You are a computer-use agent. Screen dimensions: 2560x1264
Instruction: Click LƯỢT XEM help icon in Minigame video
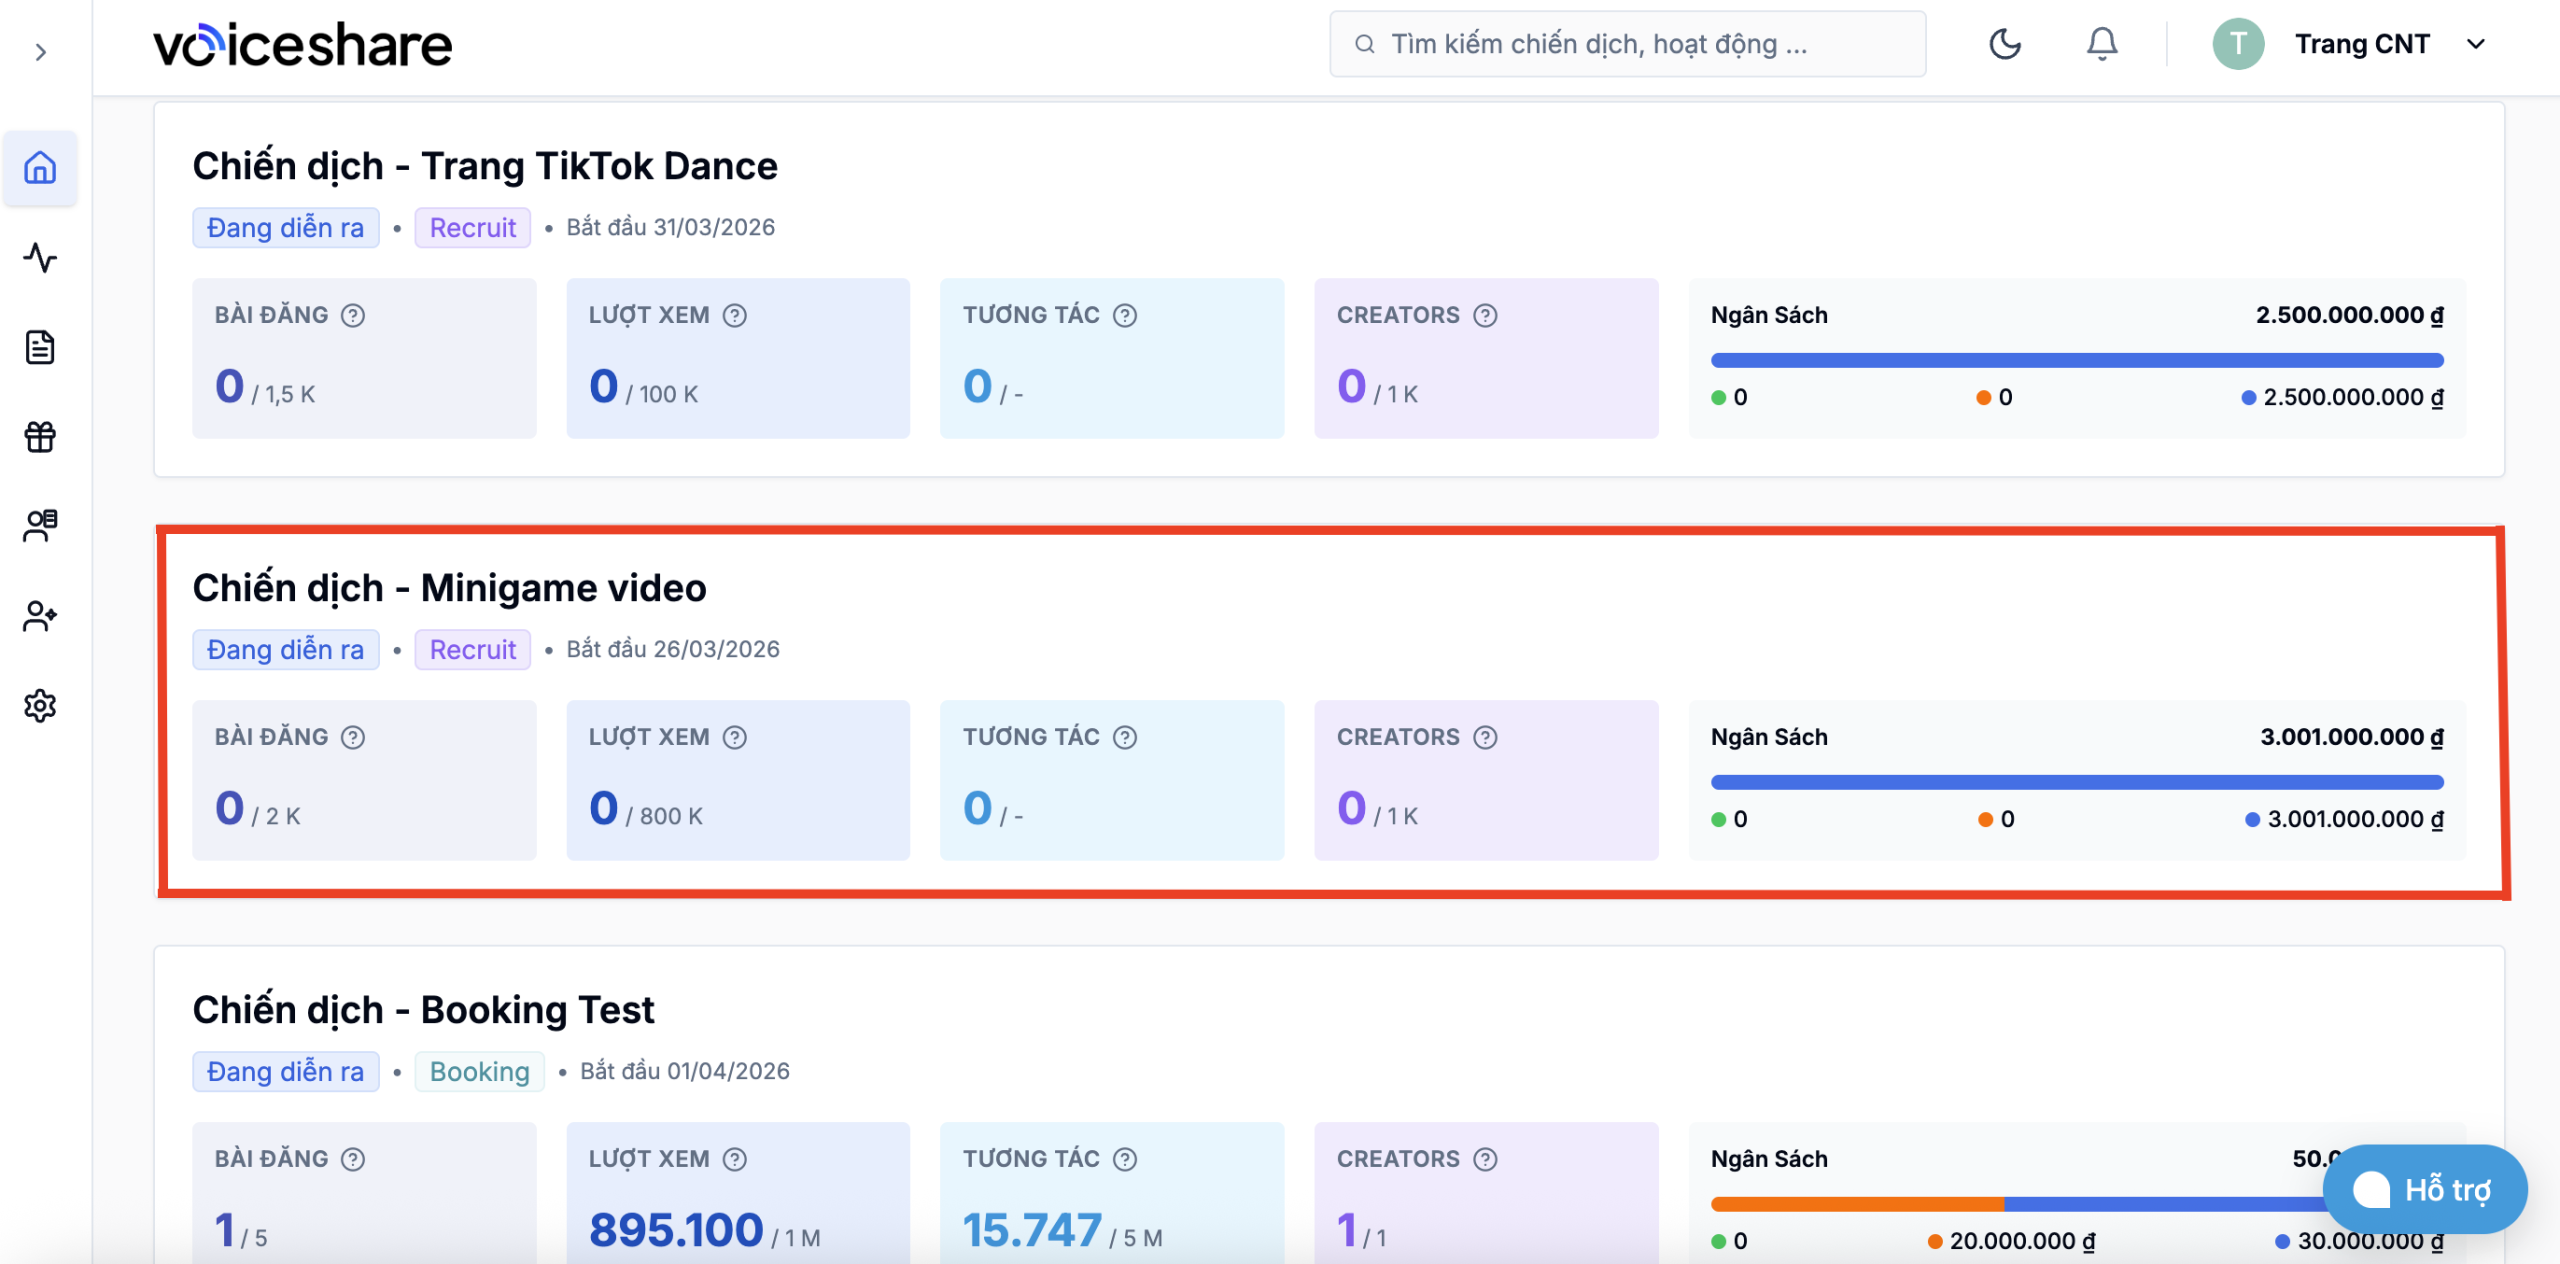point(735,737)
